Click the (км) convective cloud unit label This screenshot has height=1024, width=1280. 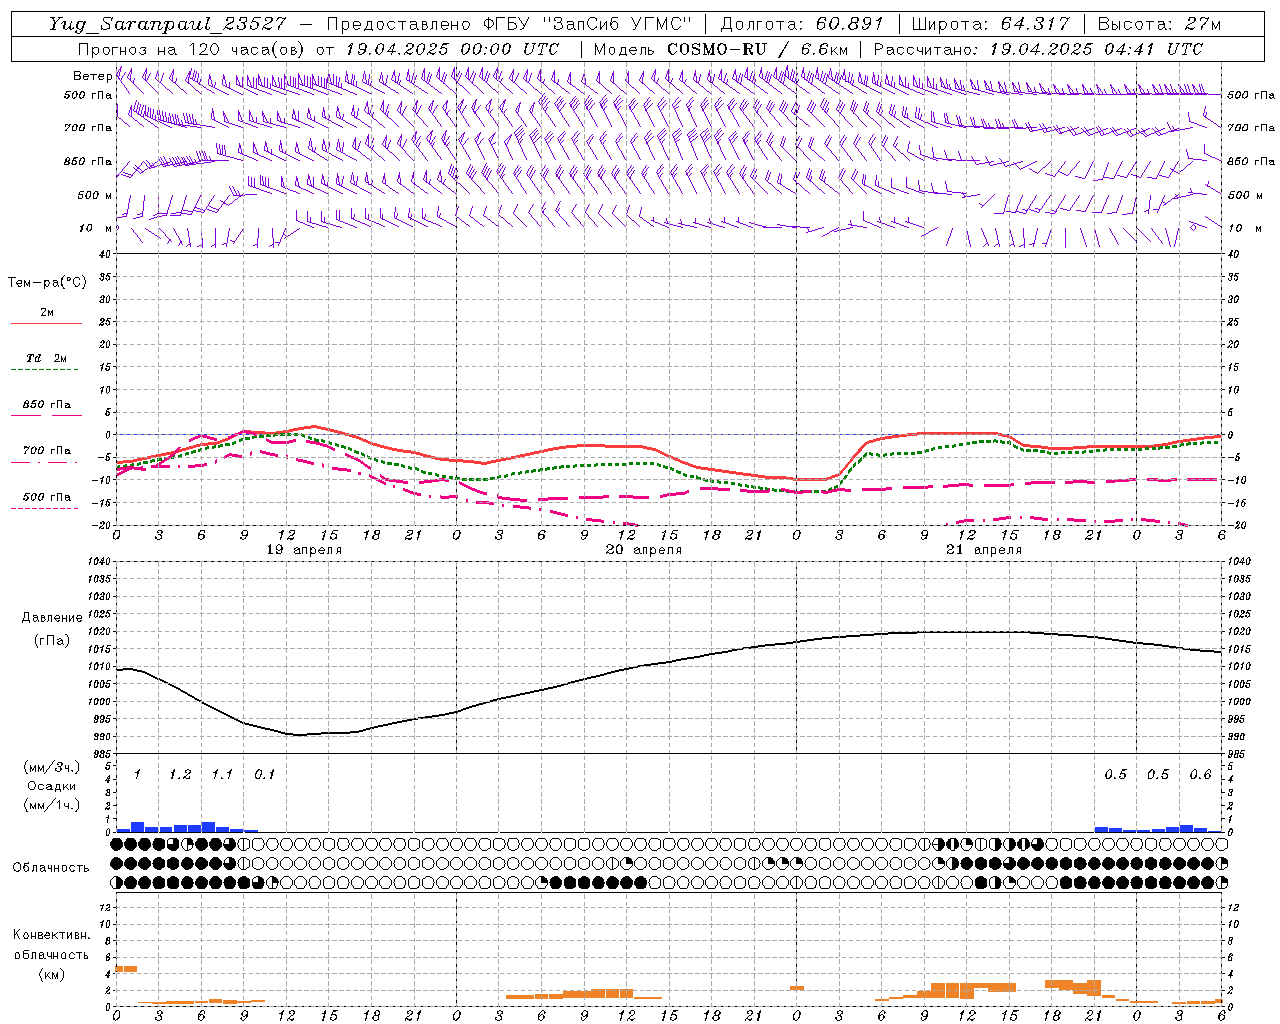point(52,974)
